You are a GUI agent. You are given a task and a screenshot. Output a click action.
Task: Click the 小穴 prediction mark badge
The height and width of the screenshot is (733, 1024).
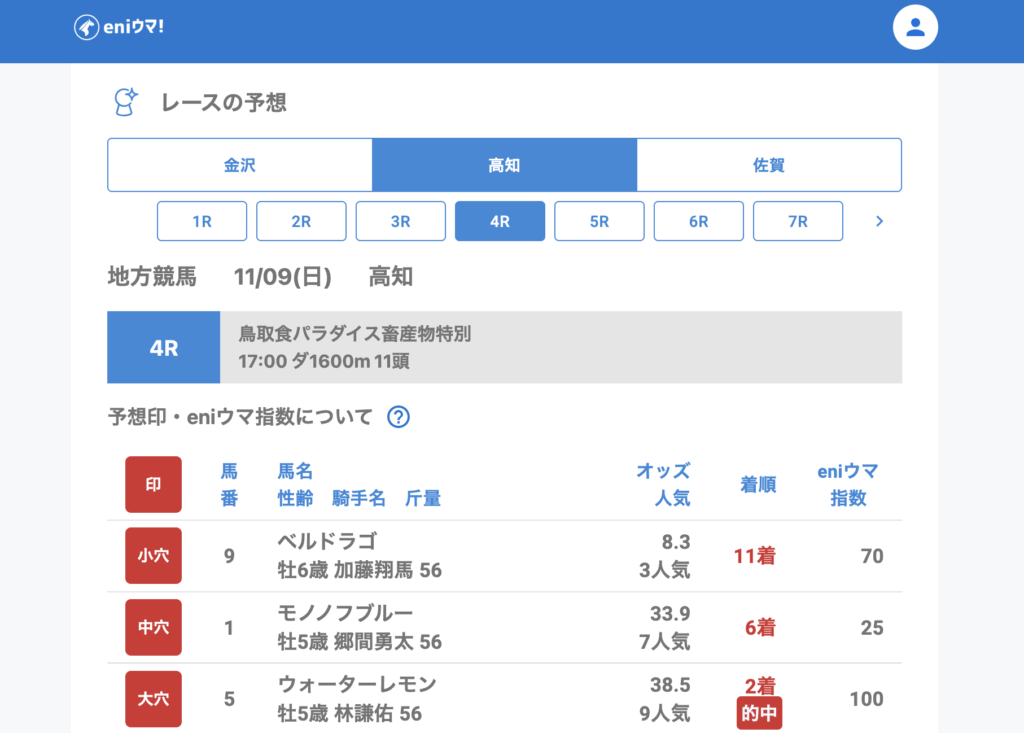click(x=153, y=556)
